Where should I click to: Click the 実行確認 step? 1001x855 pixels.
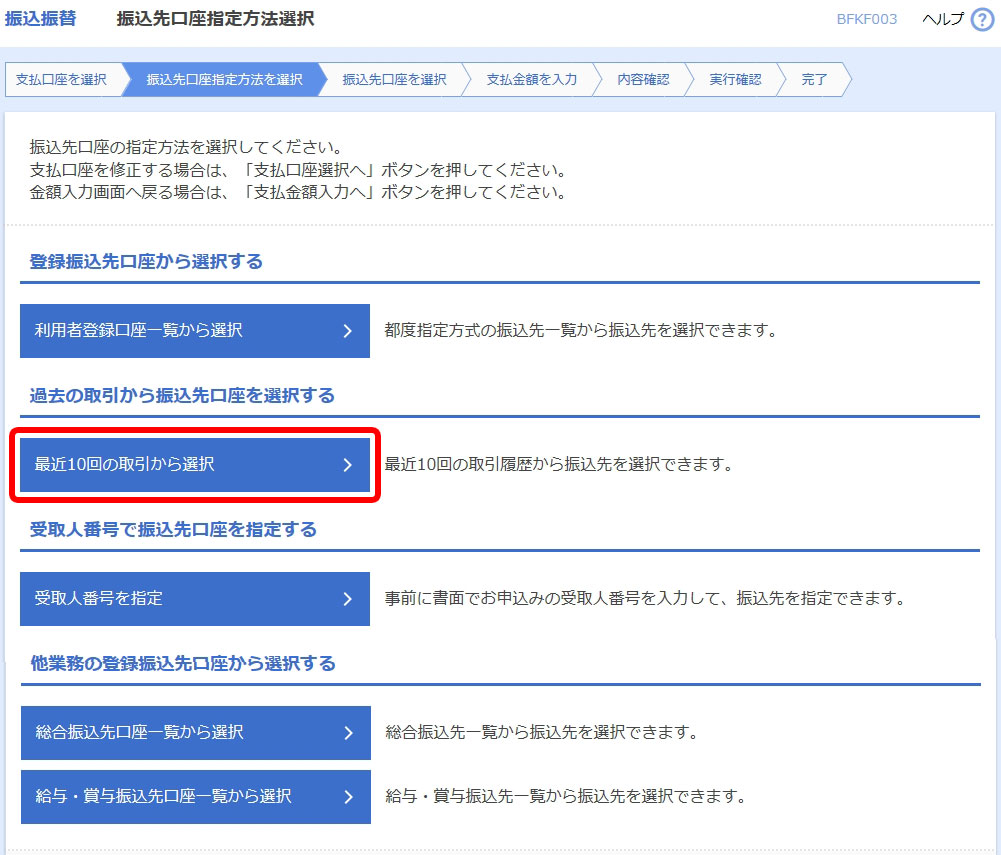pyautogui.click(x=735, y=80)
